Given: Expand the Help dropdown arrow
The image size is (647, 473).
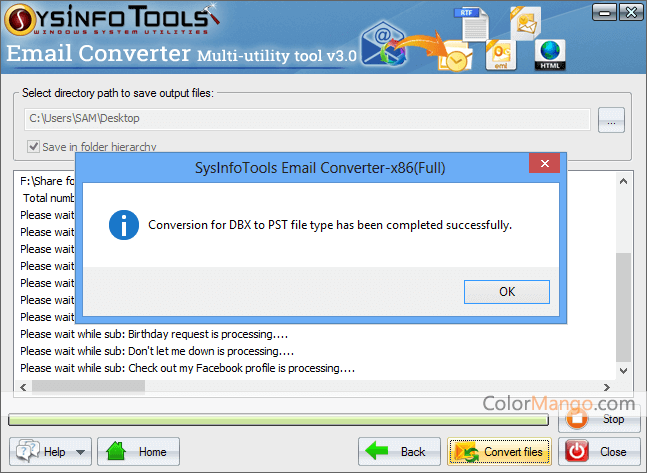Looking at the screenshot, I should pyautogui.click(x=80, y=452).
